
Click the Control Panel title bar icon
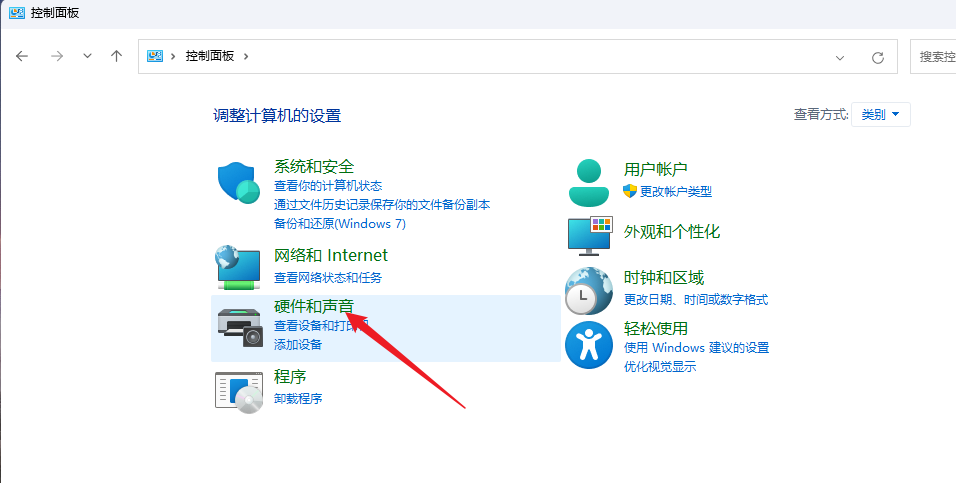click(17, 12)
